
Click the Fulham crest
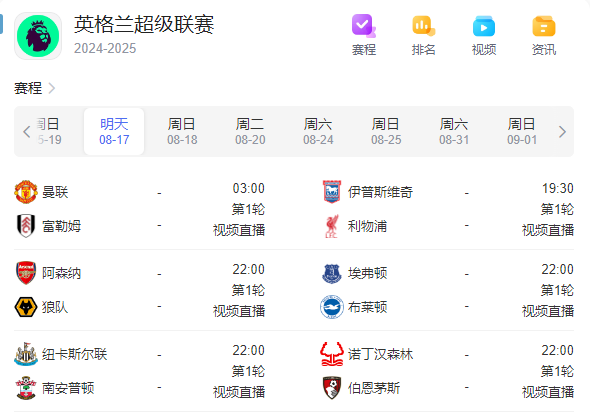[x=26, y=226]
